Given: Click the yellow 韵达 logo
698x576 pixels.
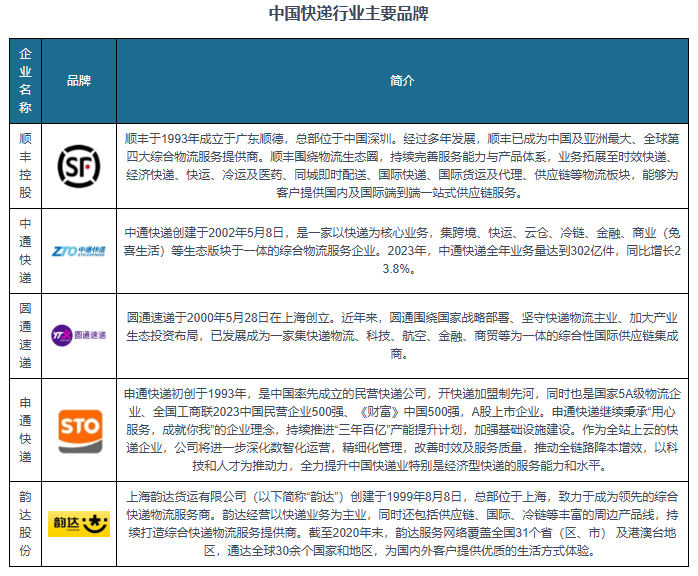Looking at the screenshot, I should pyautogui.click(x=79, y=524).
